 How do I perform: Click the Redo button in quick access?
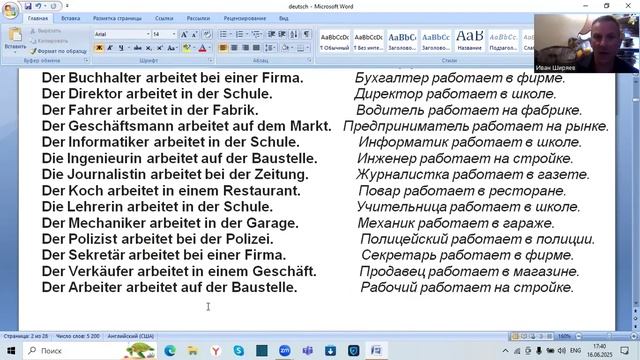click(54, 6)
